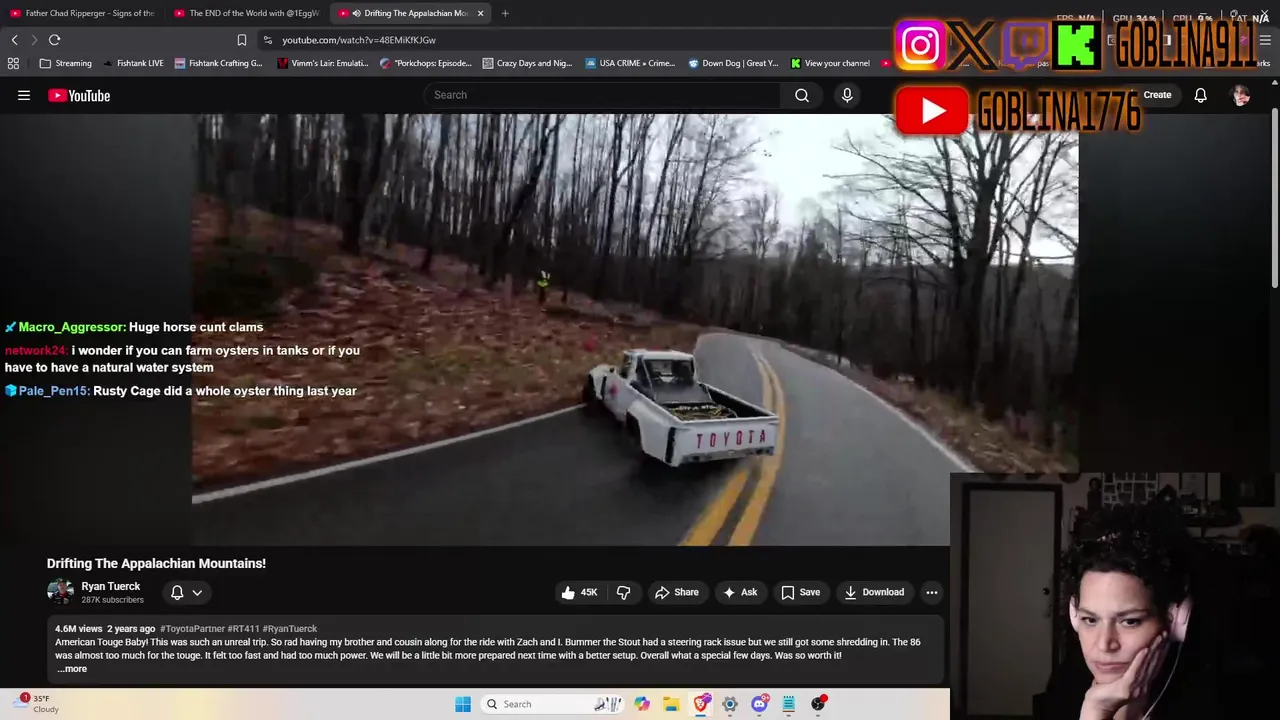
Task: Expand the subscription notification dropdown arrow
Action: click(x=197, y=592)
